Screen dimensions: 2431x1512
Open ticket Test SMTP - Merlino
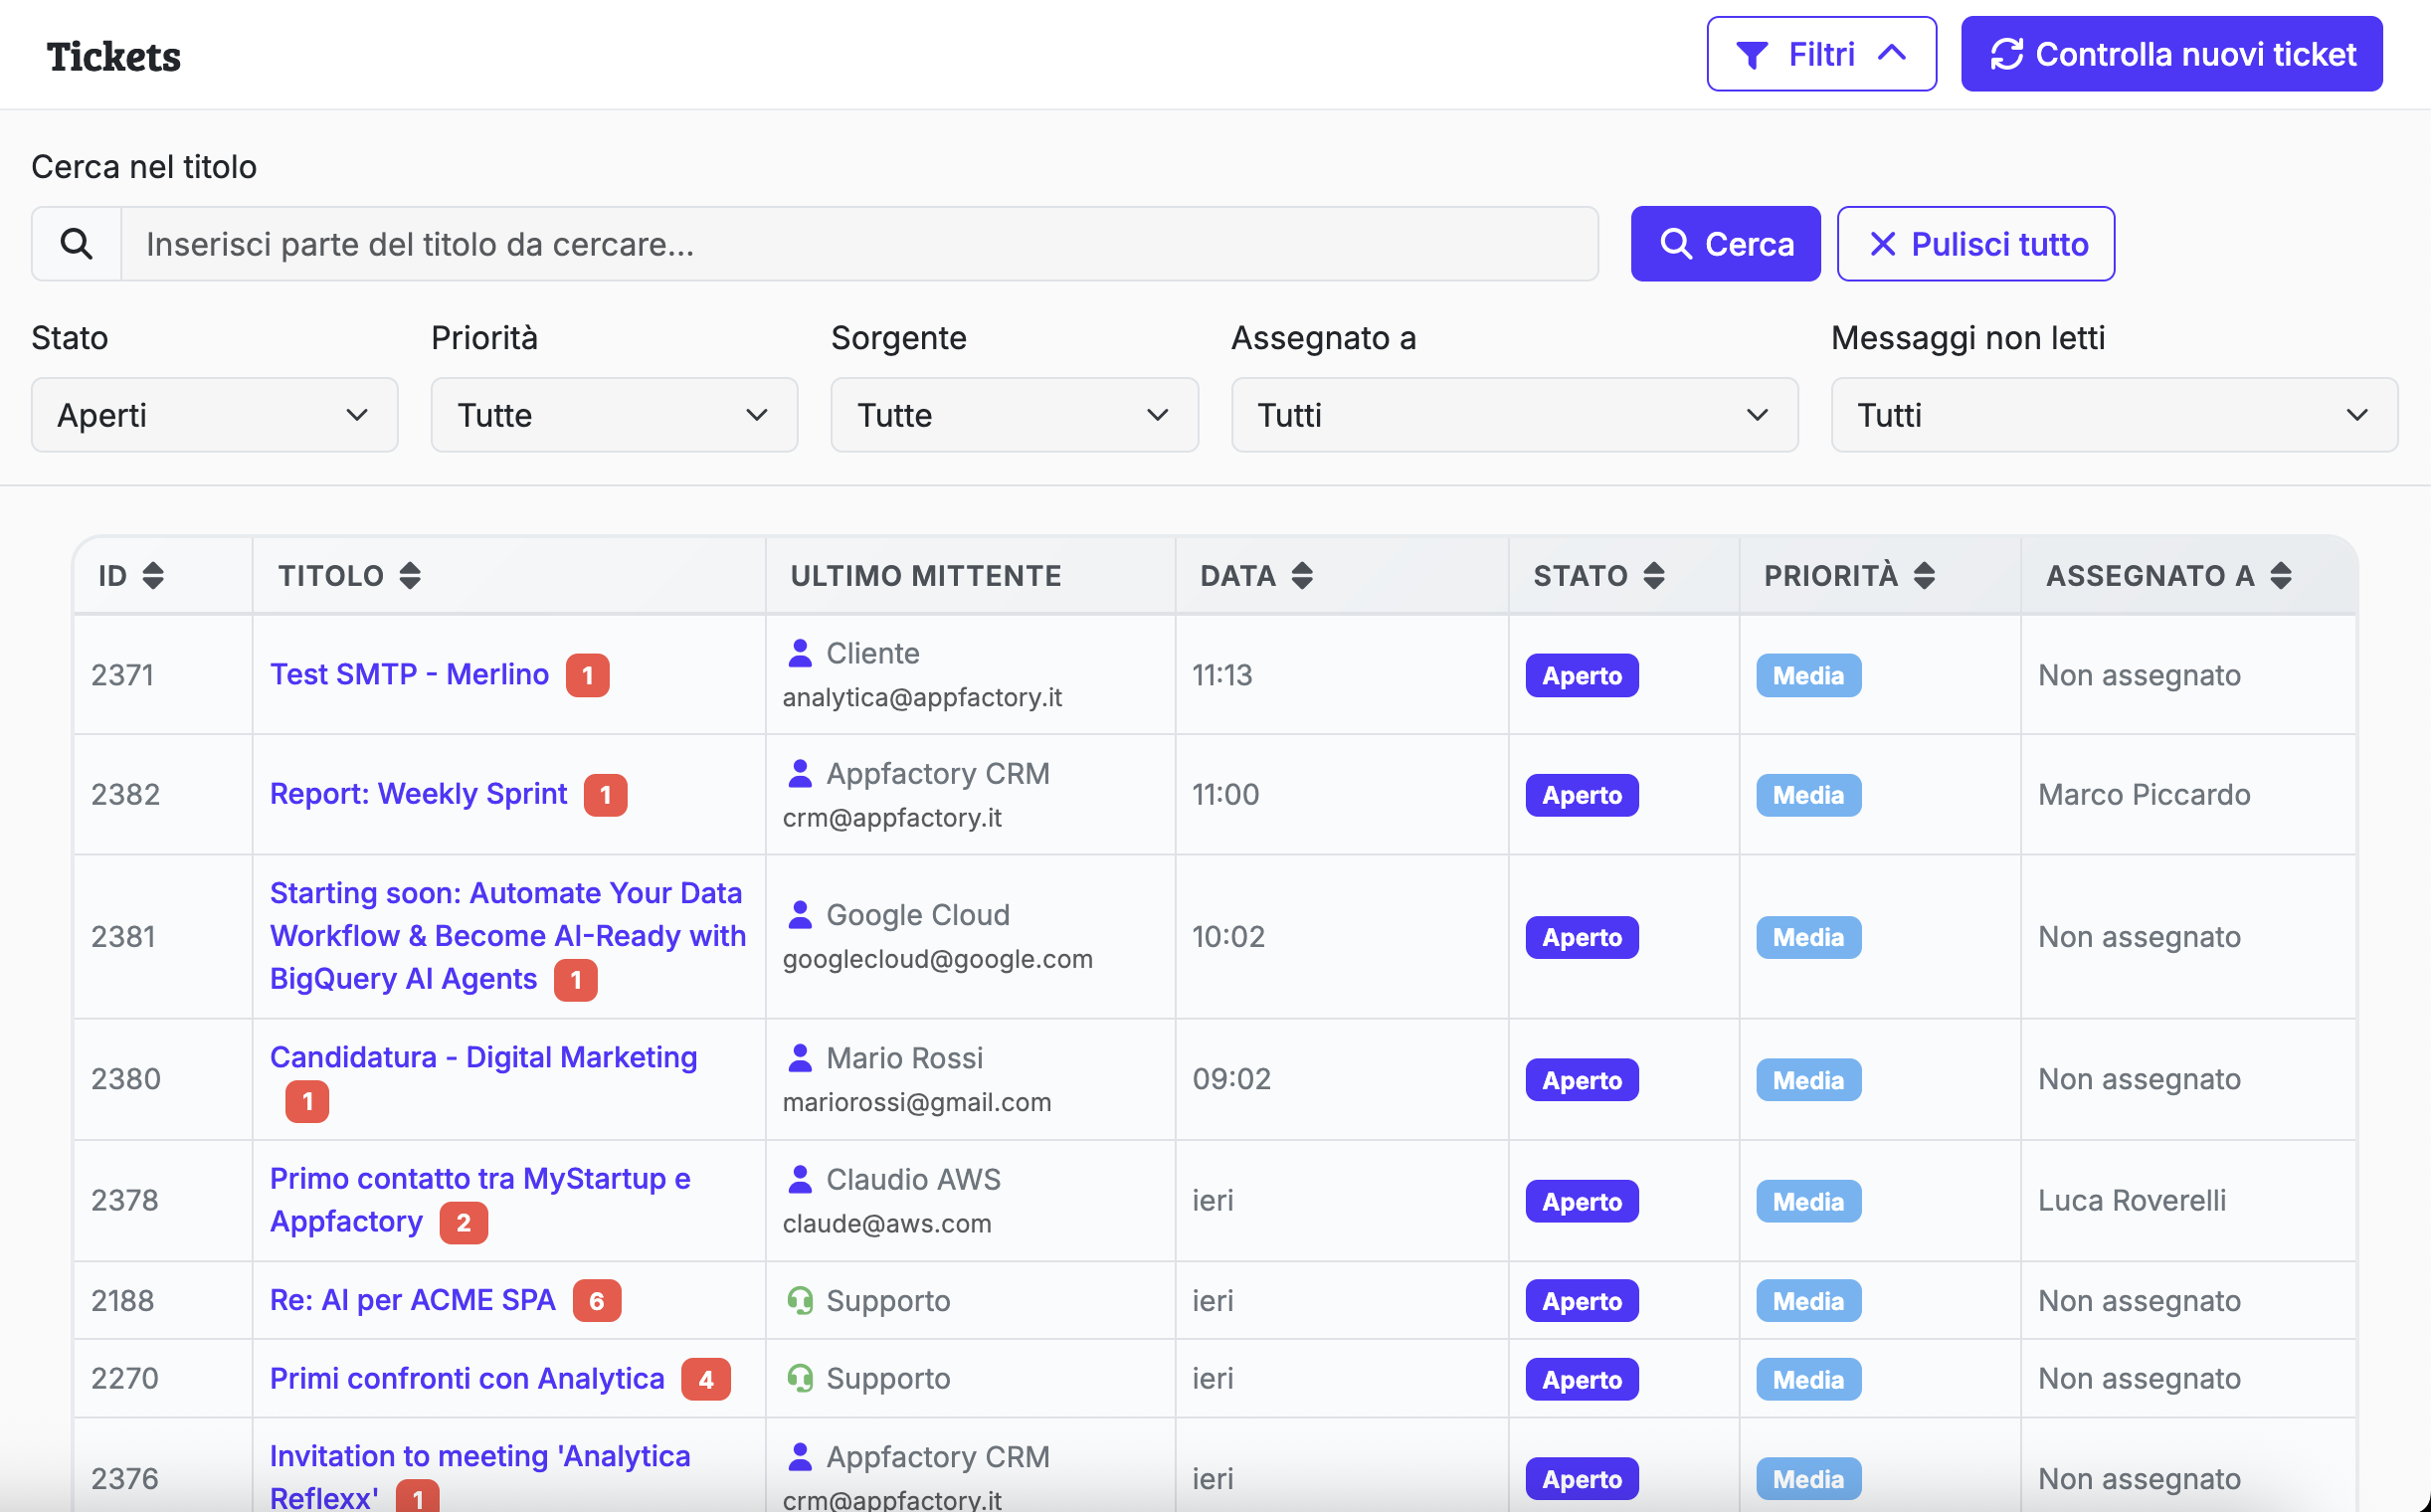pyautogui.click(x=409, y=675)
